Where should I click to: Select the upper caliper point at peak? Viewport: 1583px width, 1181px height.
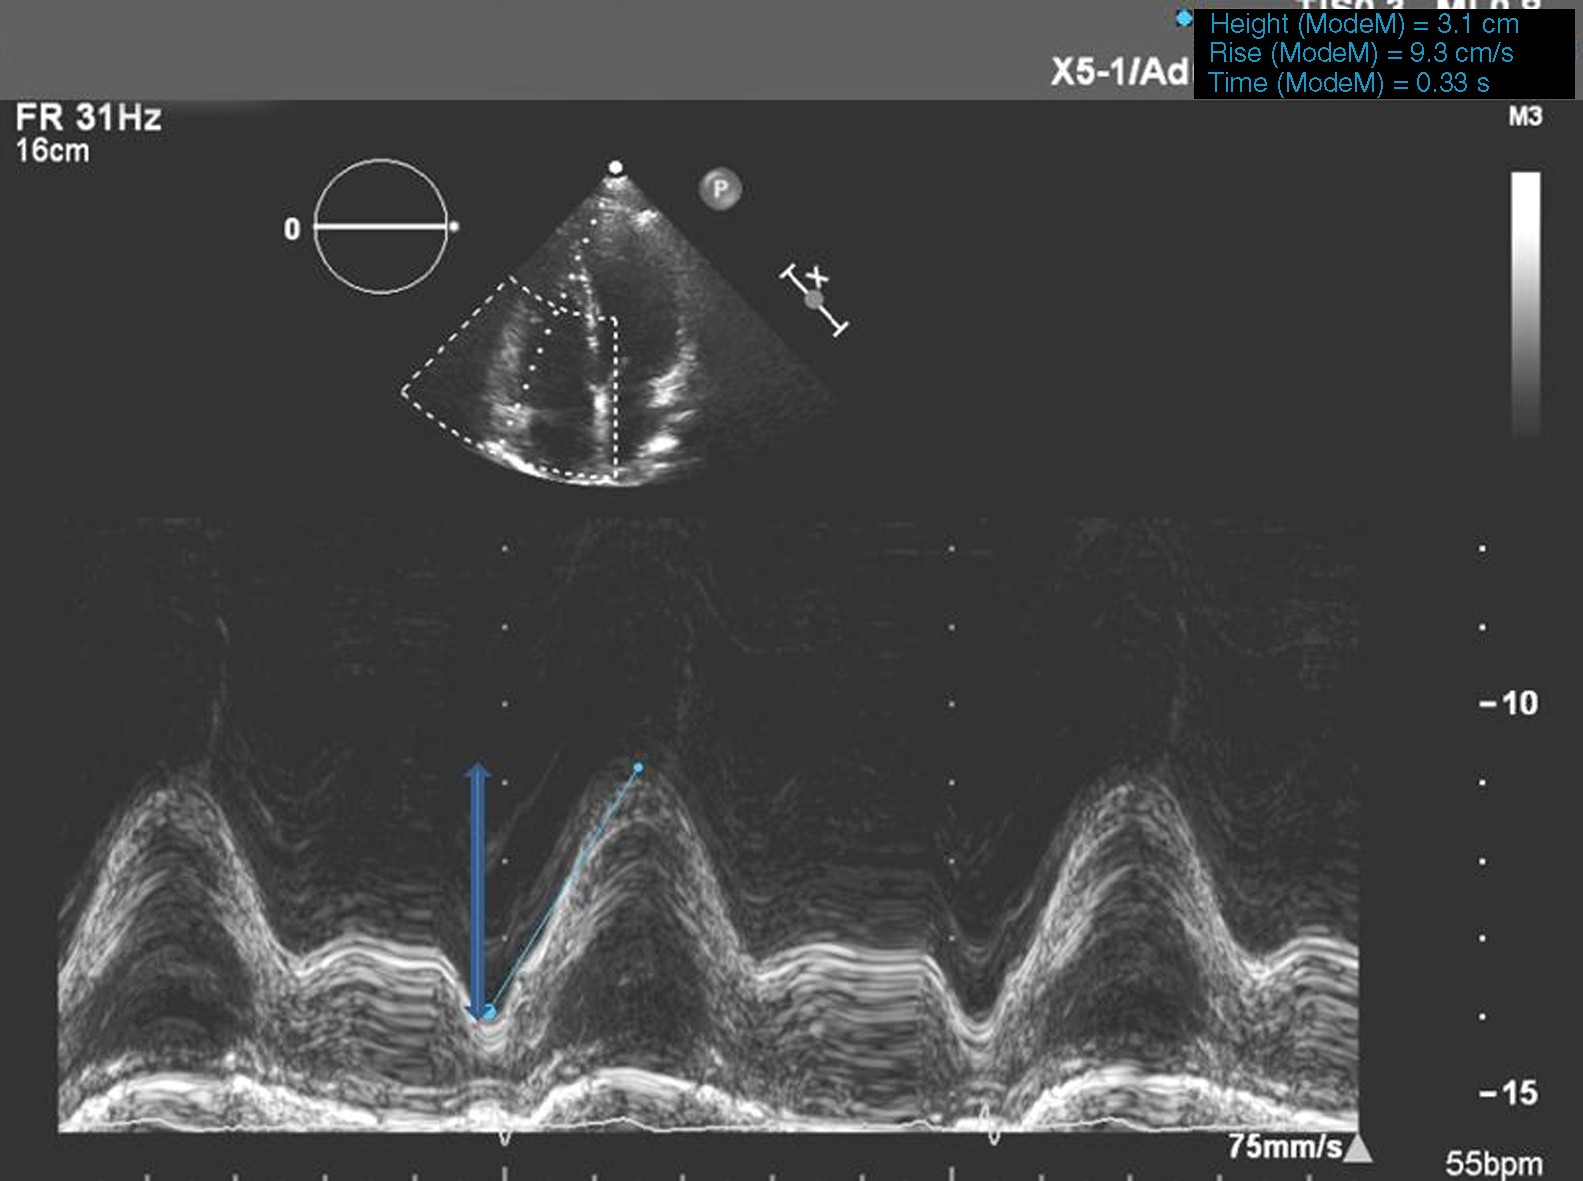click(x=638, y=768)
